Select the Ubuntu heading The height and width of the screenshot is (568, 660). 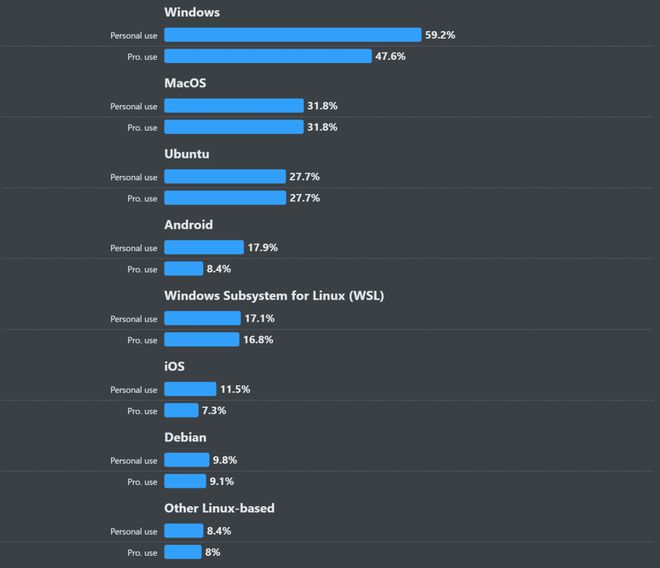(x=186, y=154)
